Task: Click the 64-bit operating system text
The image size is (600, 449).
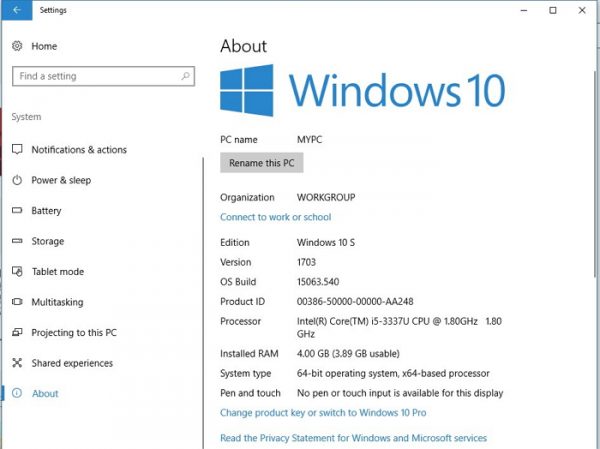Action: click(x=393, y=373)
